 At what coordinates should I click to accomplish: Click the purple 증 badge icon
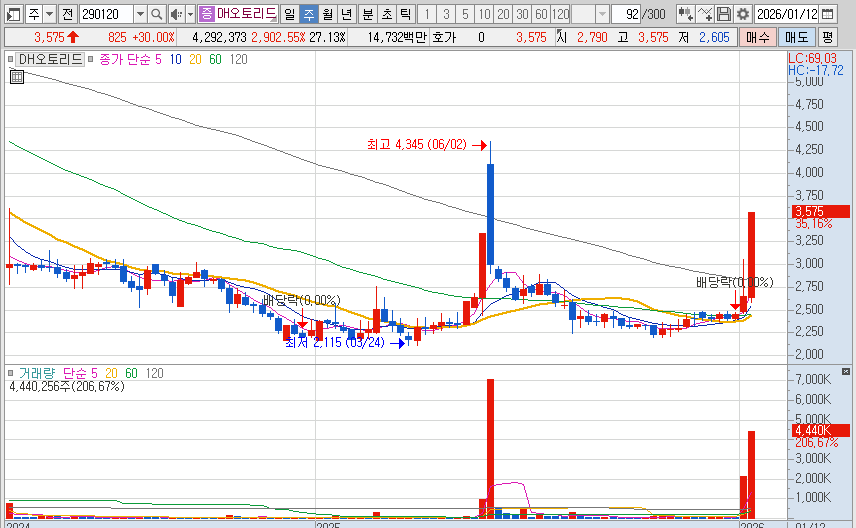pyautogui.click(x=206, y=14)
